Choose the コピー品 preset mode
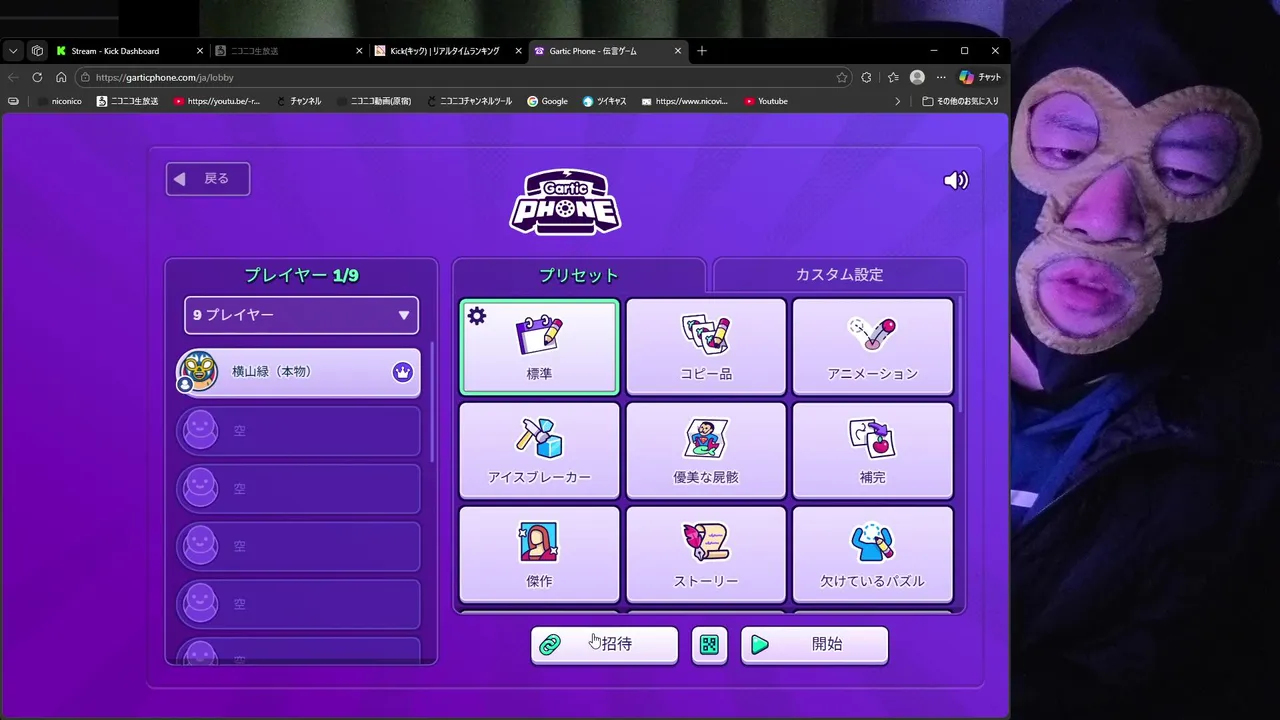1280x720 pixels. click(x=706, y=346)
